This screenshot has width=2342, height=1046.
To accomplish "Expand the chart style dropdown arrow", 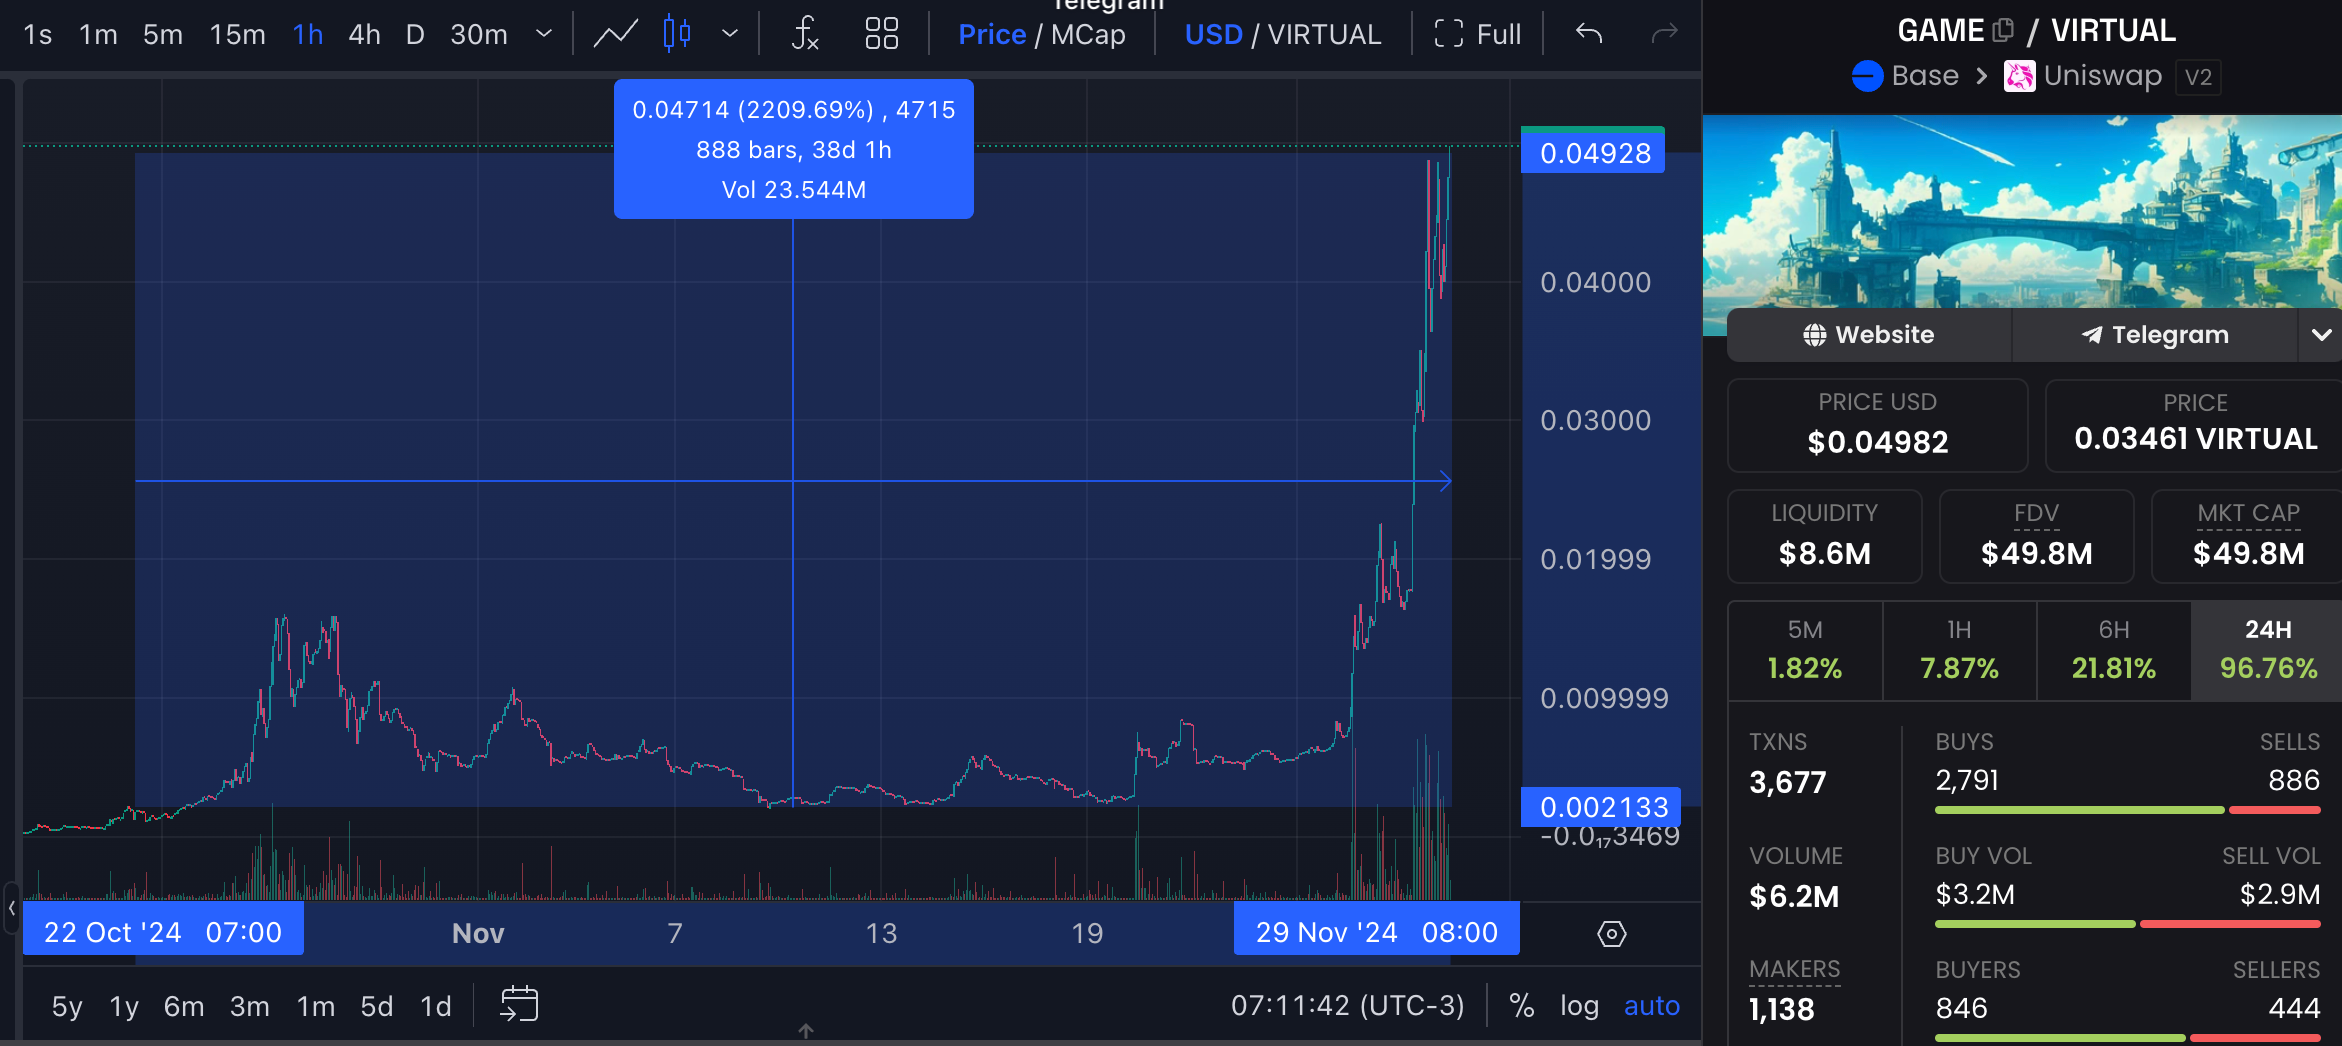I will click(x=730, y=34).
